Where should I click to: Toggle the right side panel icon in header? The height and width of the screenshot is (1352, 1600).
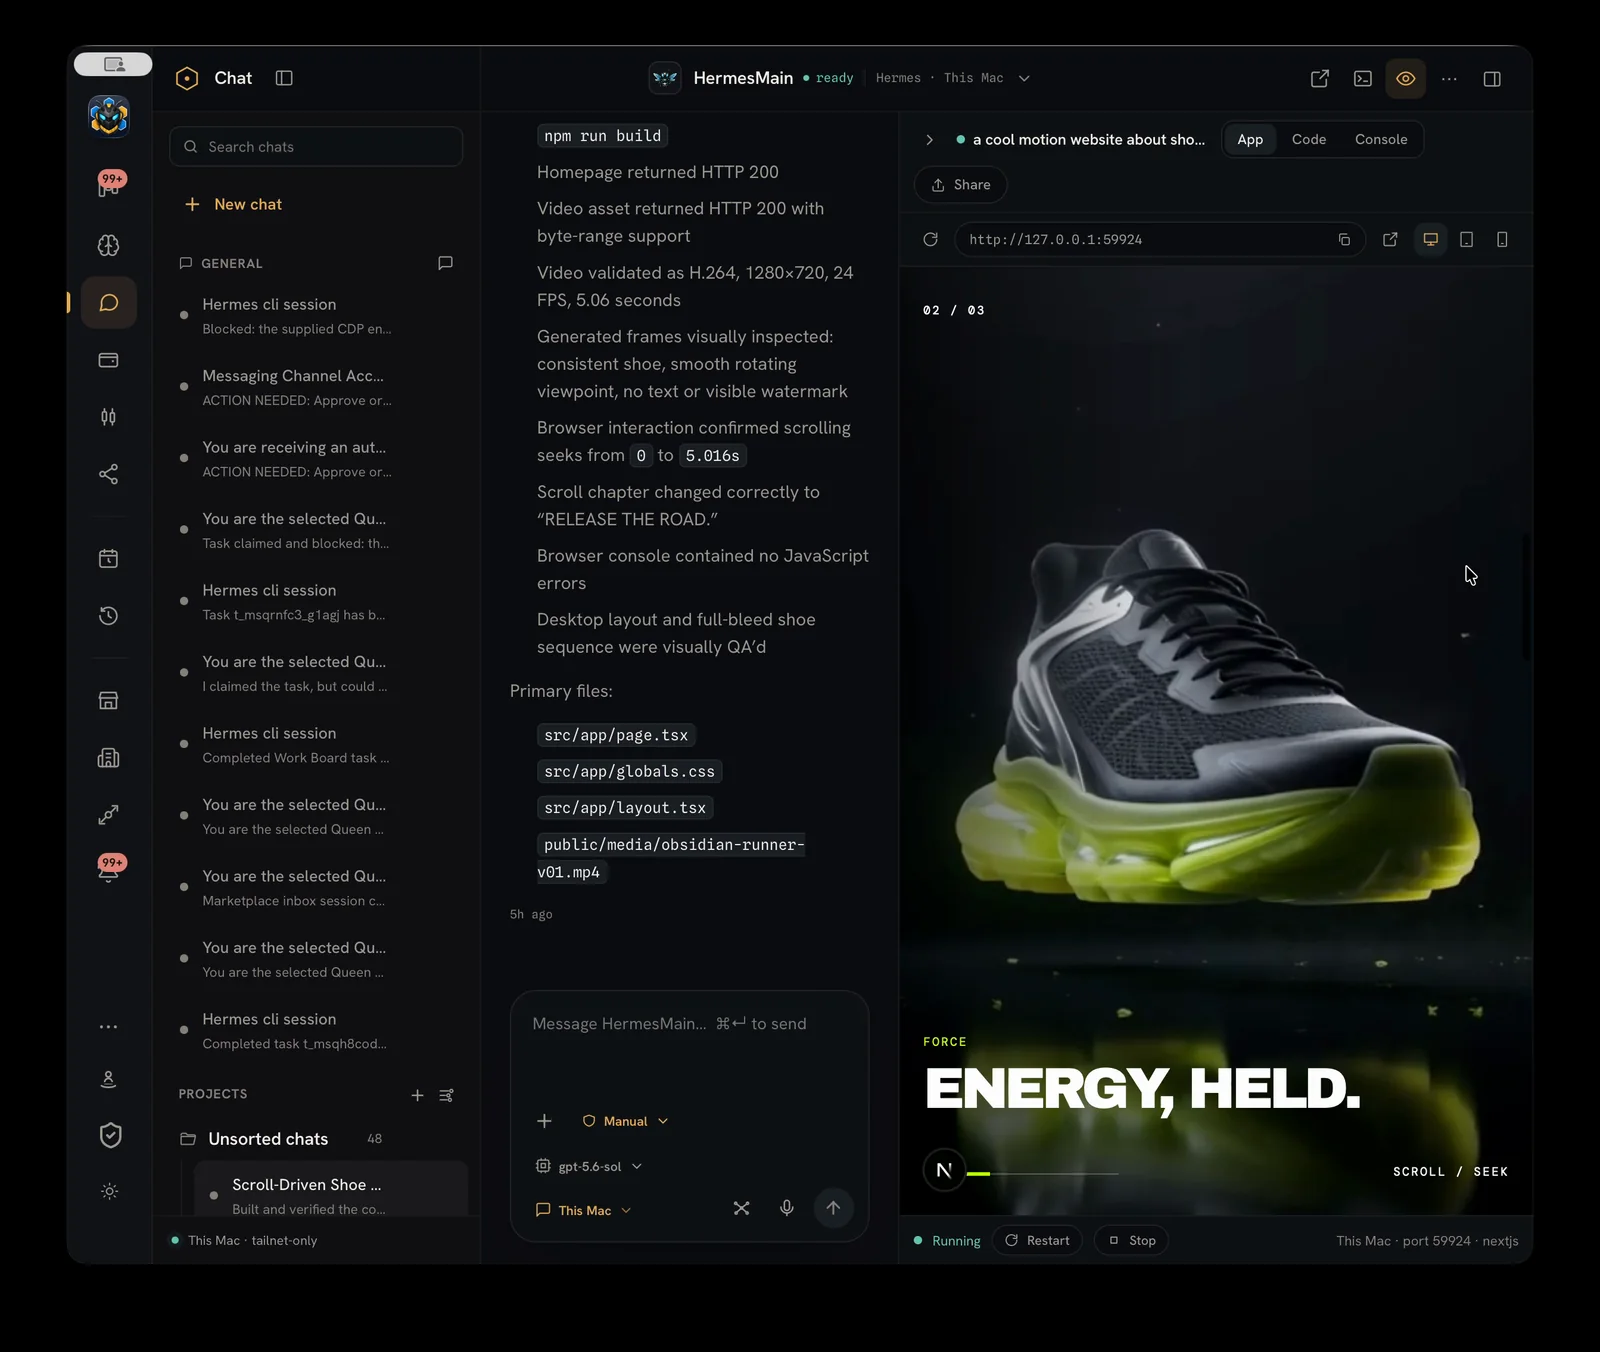1492,78
